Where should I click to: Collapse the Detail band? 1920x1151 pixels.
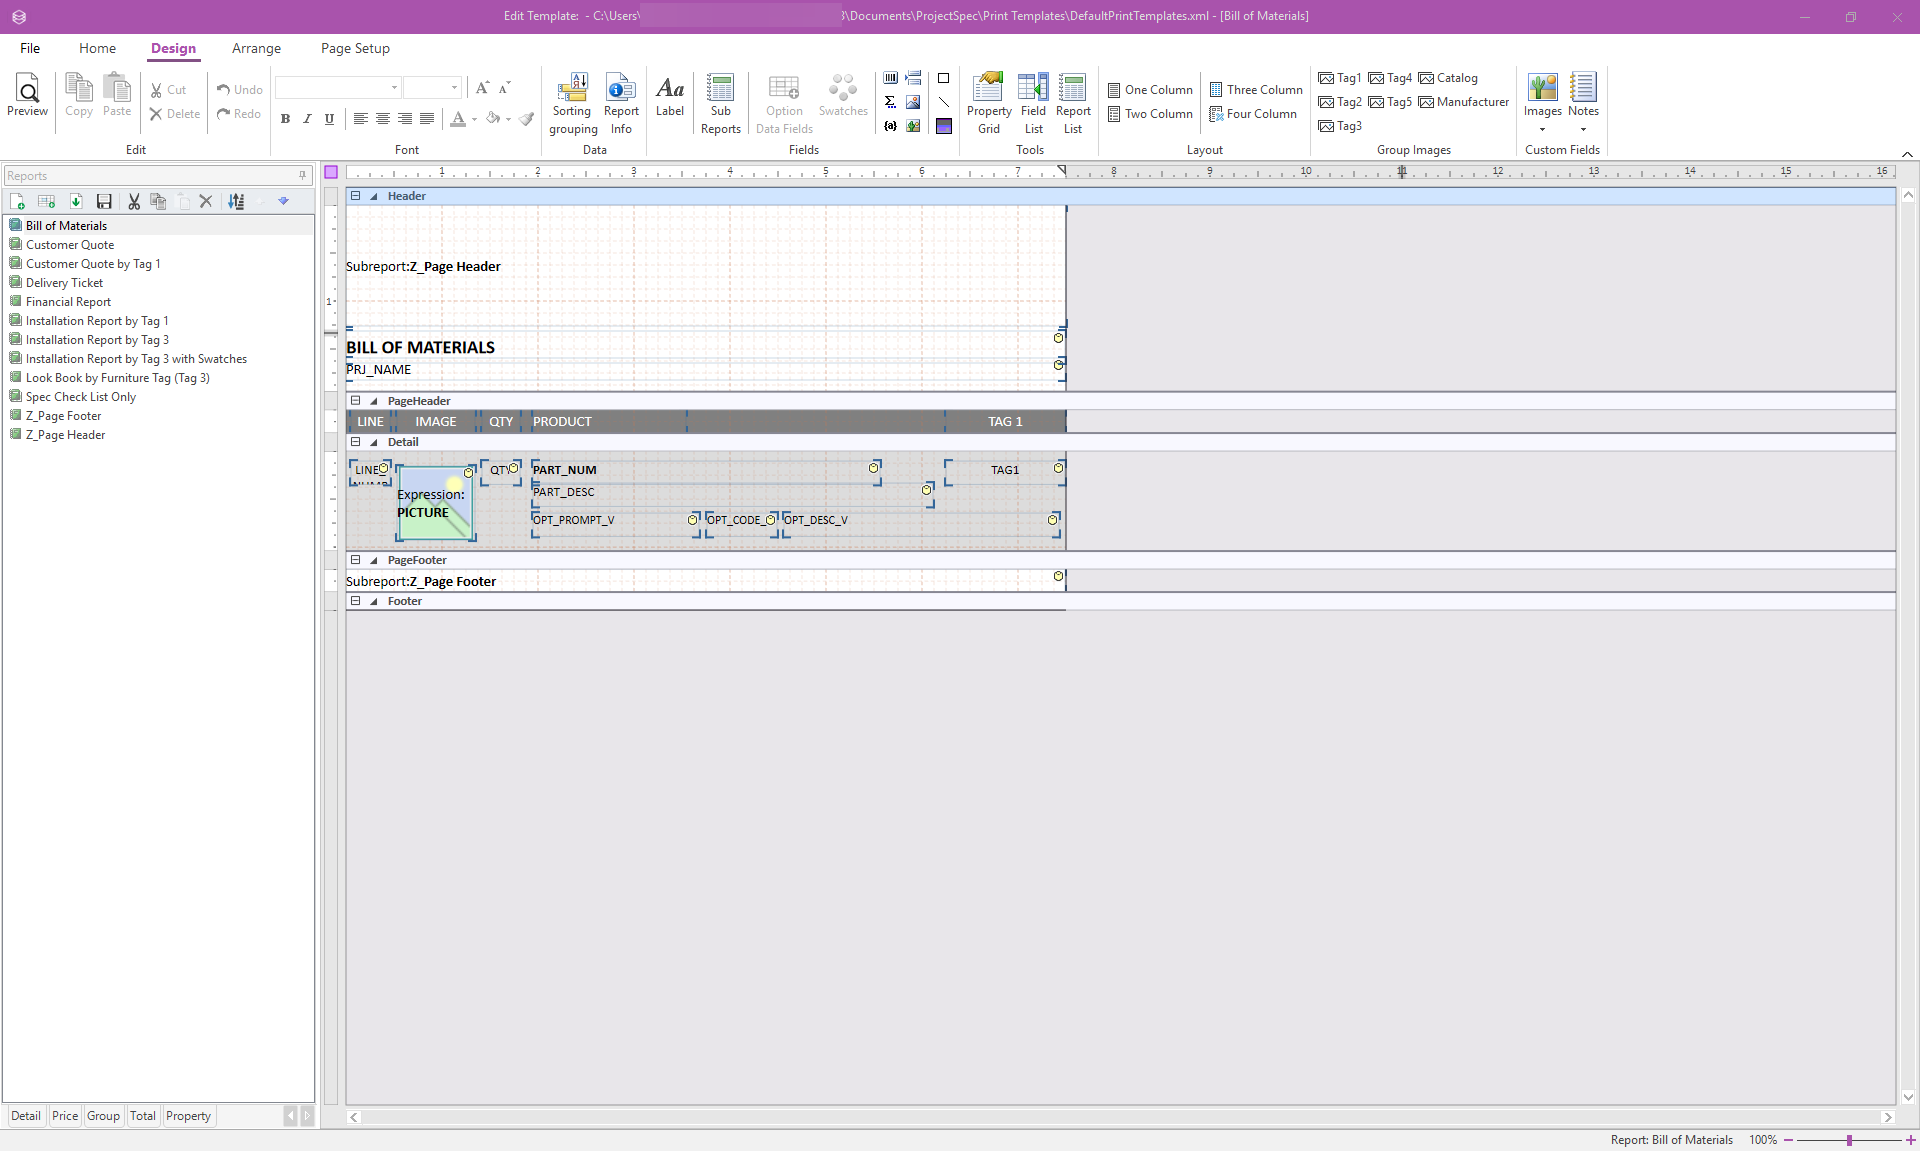click(x=355, y=442)
